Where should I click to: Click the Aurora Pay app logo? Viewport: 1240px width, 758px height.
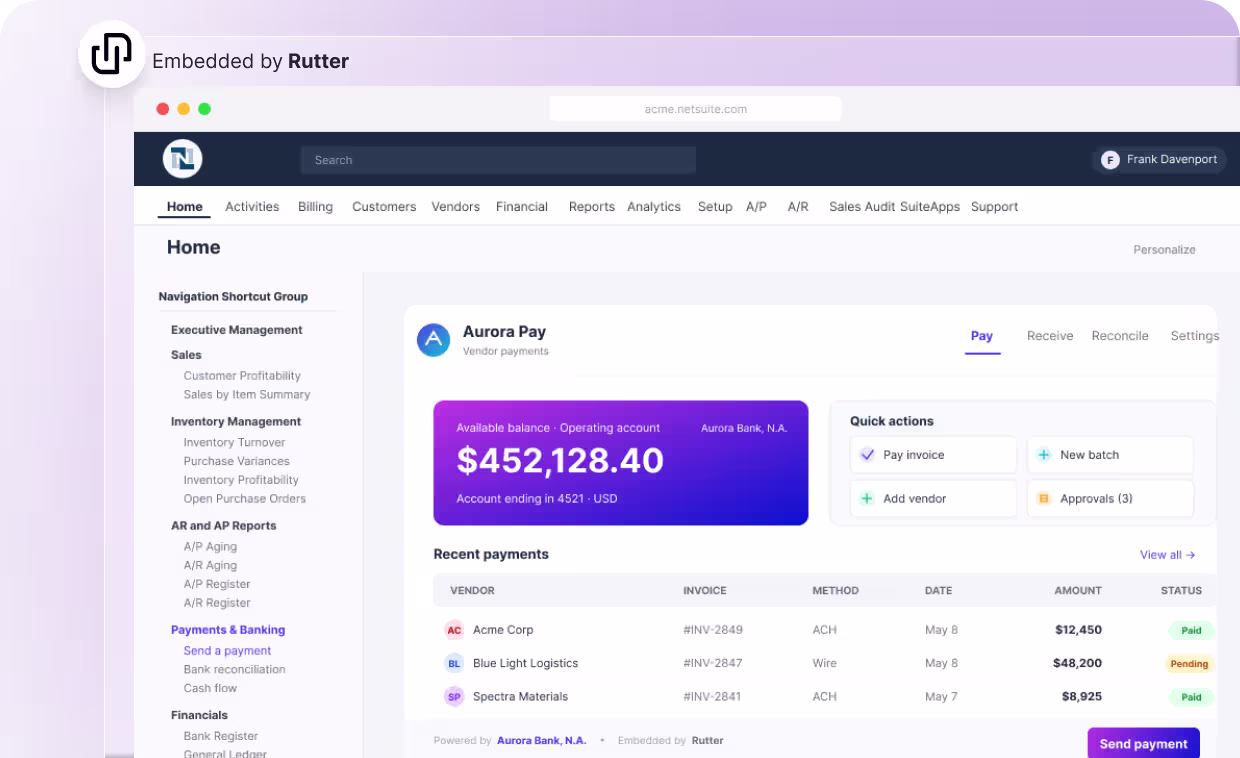[434, 340]
